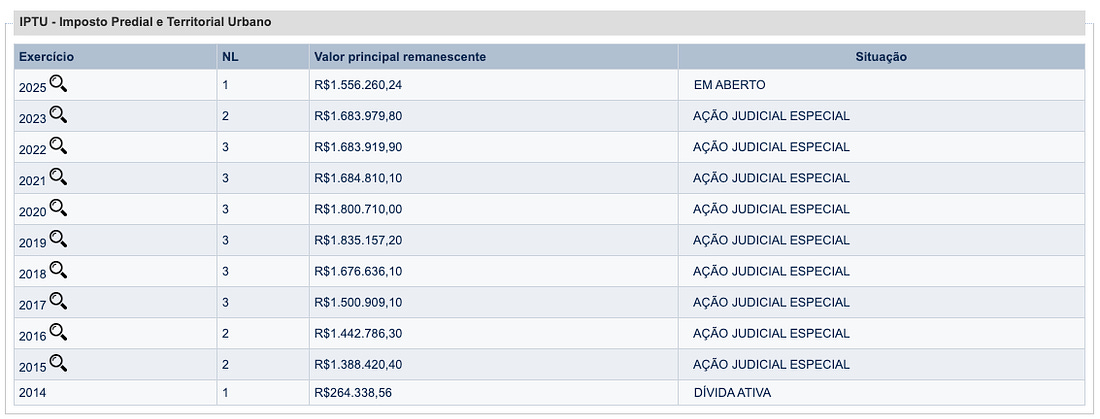The image size is (1100, 419).
Task: Inspect 2017 using its magnifier icon
Action: point(58,301)
